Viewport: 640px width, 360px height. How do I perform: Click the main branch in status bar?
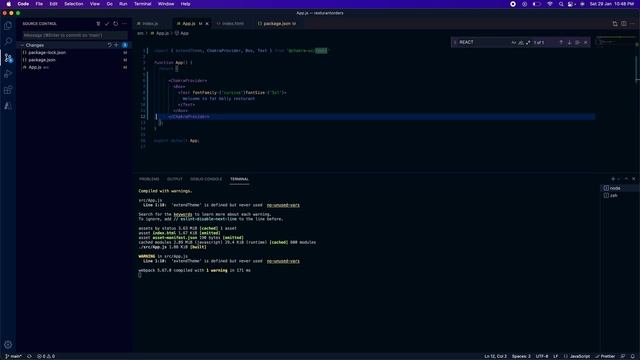pos(13,356)
